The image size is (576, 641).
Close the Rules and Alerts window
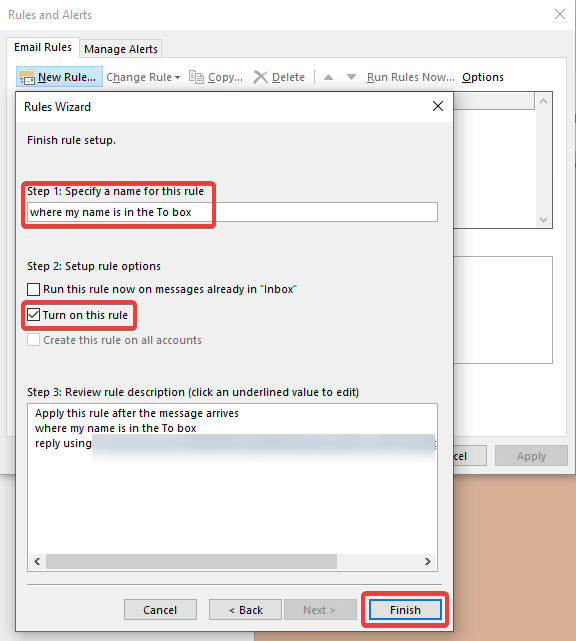pyautogui.click(x=560, y=14)
